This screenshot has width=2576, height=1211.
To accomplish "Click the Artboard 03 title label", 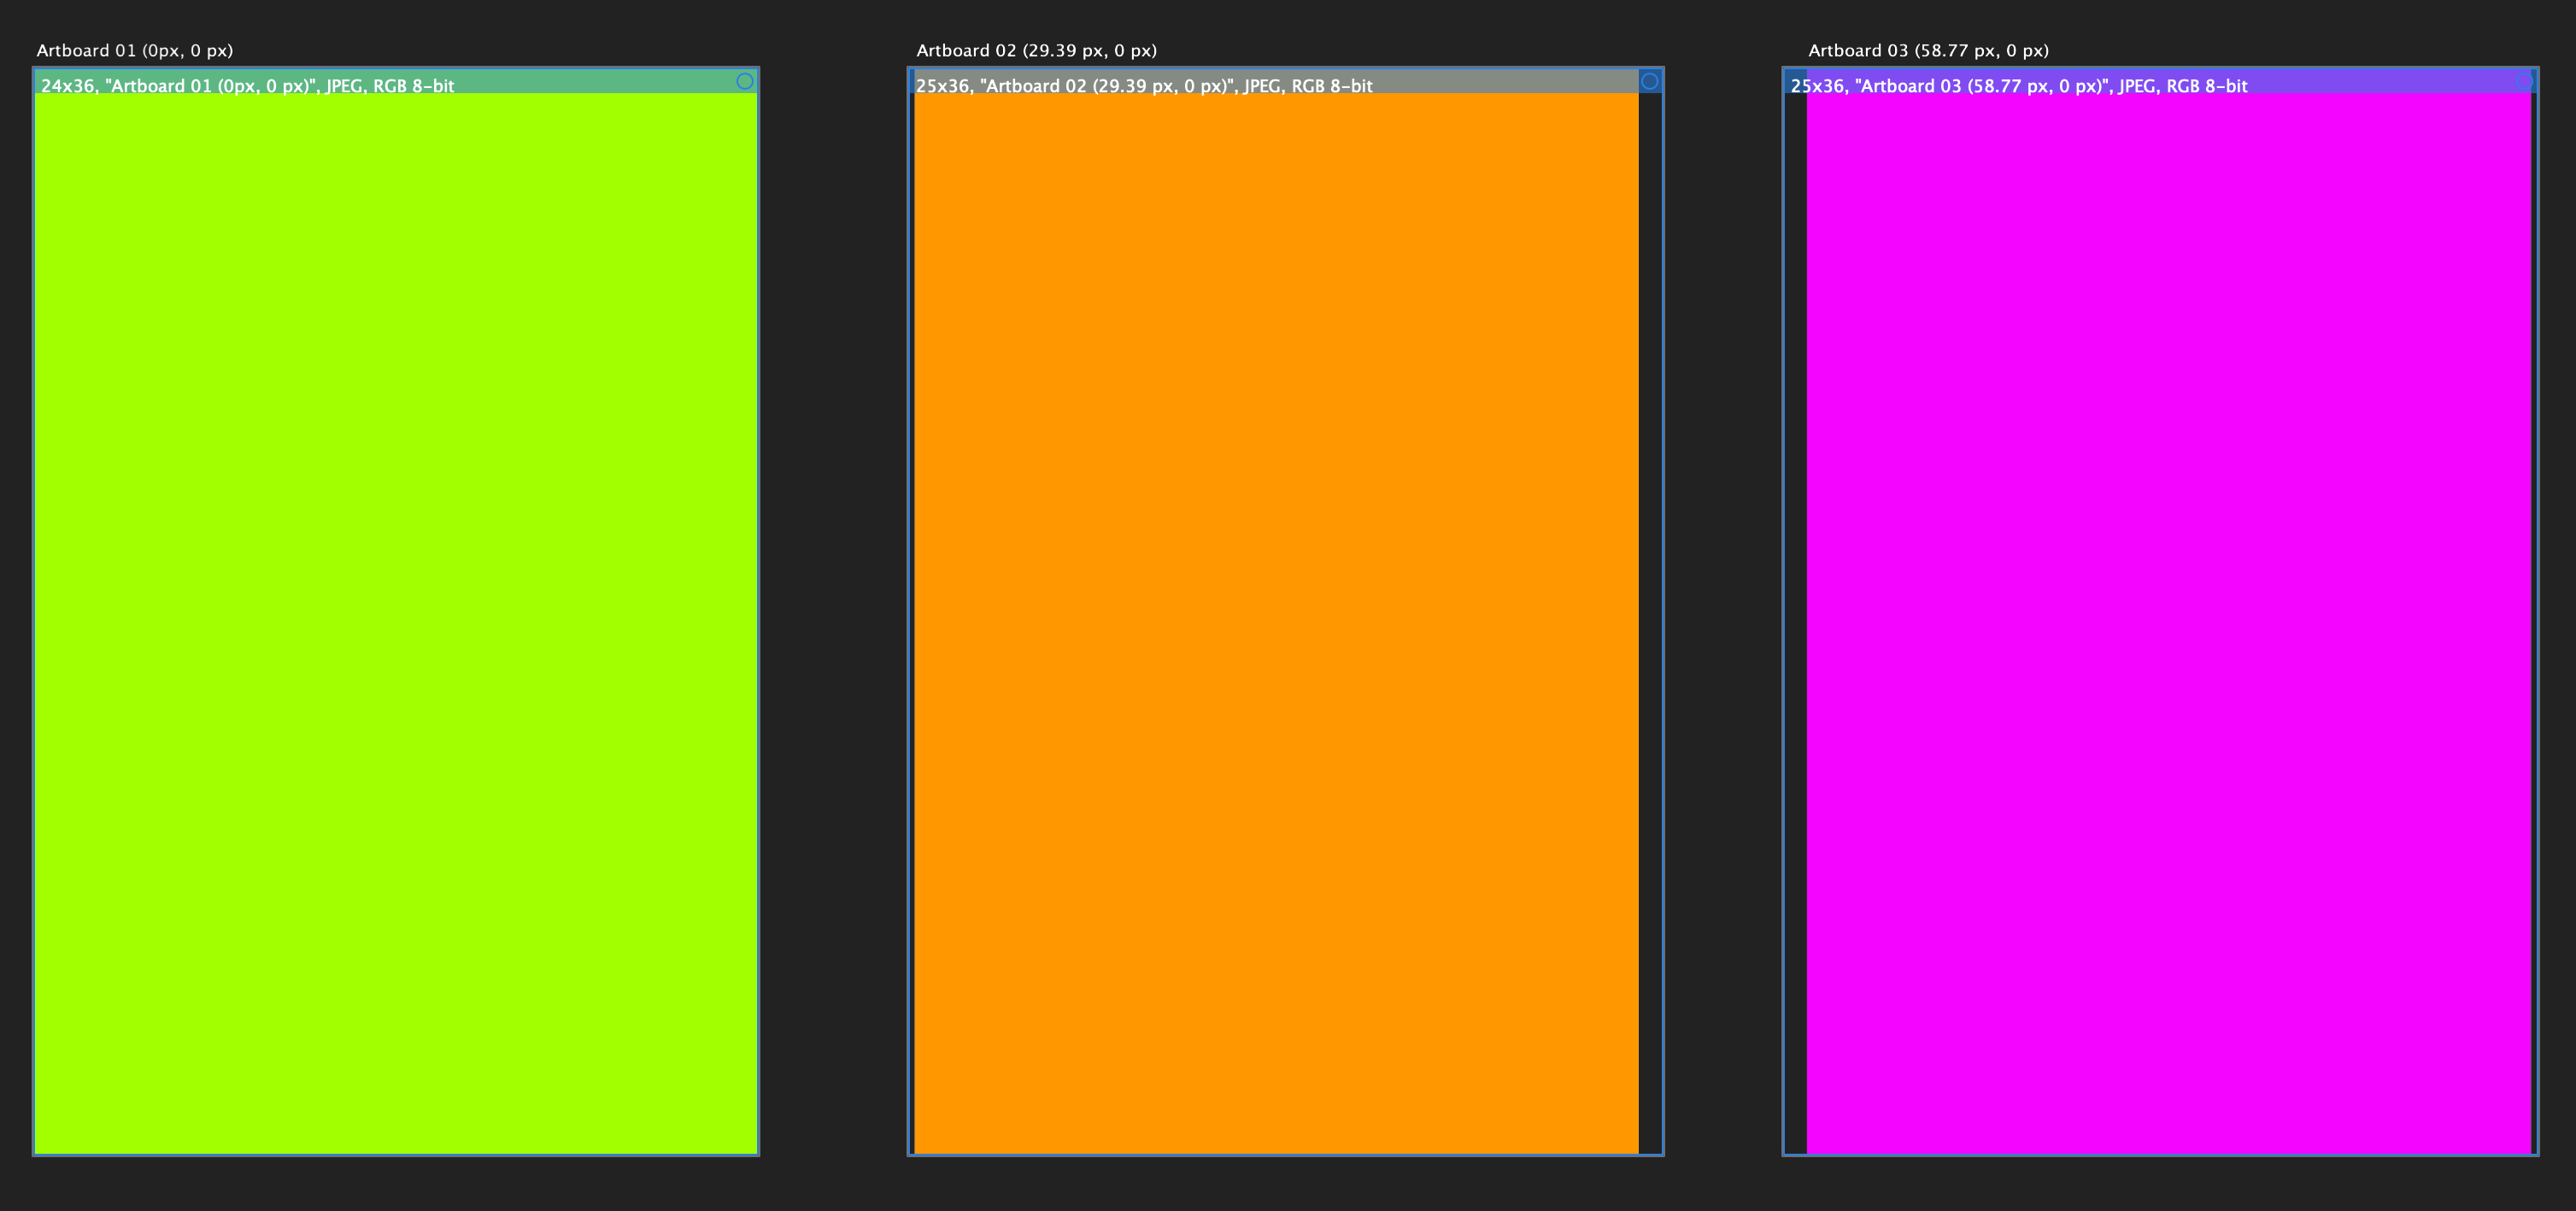I will 1927,48.
